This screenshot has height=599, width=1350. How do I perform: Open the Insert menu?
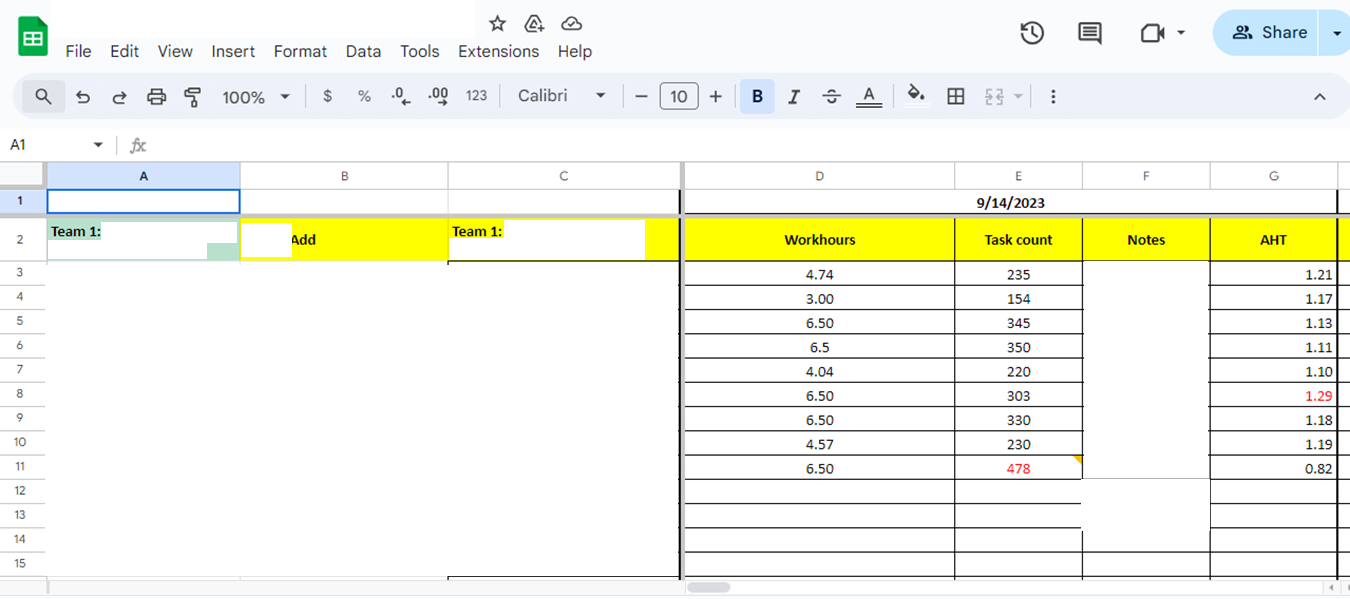(233, 51)
